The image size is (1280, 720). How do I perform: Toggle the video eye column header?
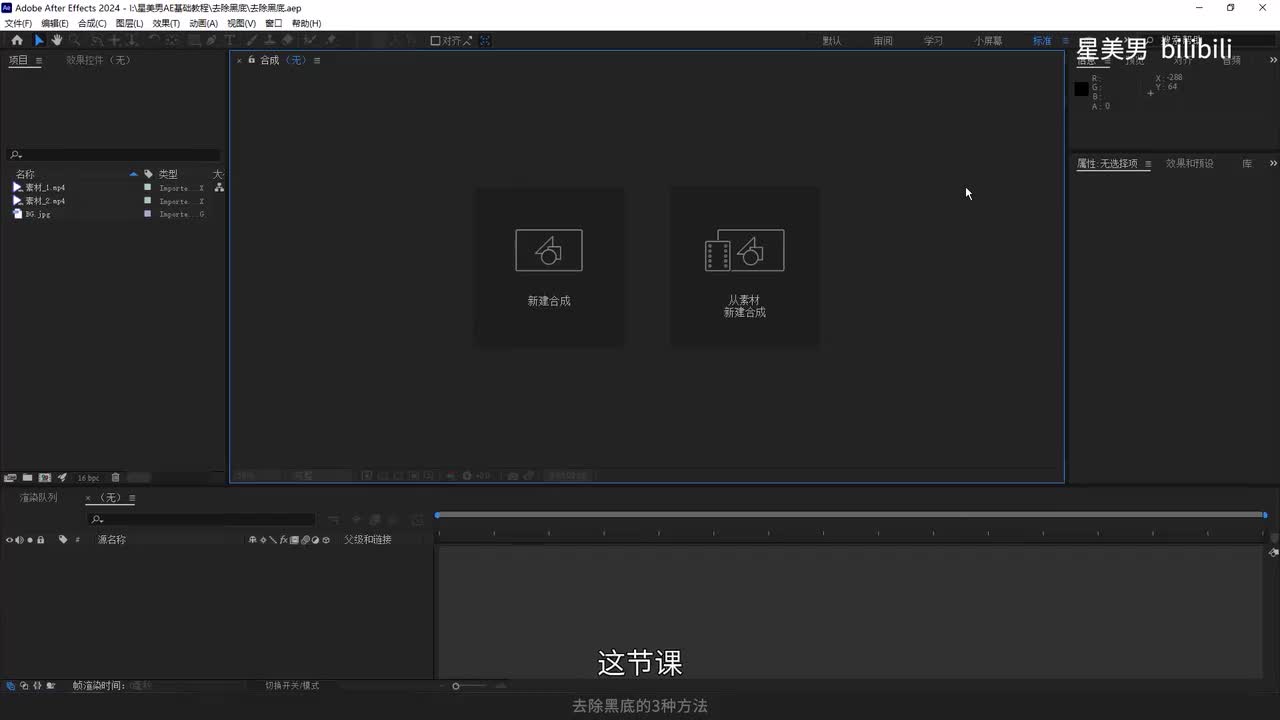[x=9, y=540]
